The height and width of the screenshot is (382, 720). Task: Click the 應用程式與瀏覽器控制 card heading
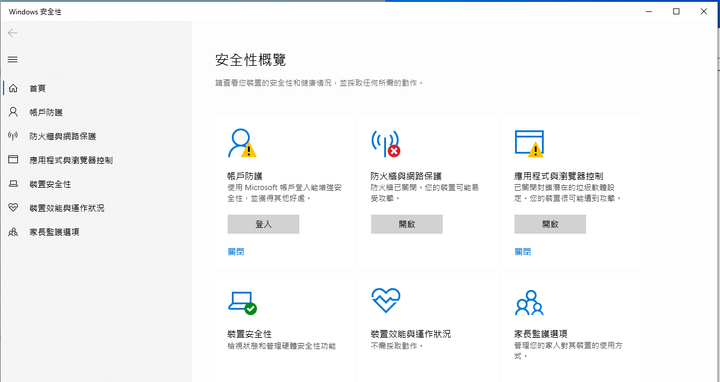[x=559, y=176]
